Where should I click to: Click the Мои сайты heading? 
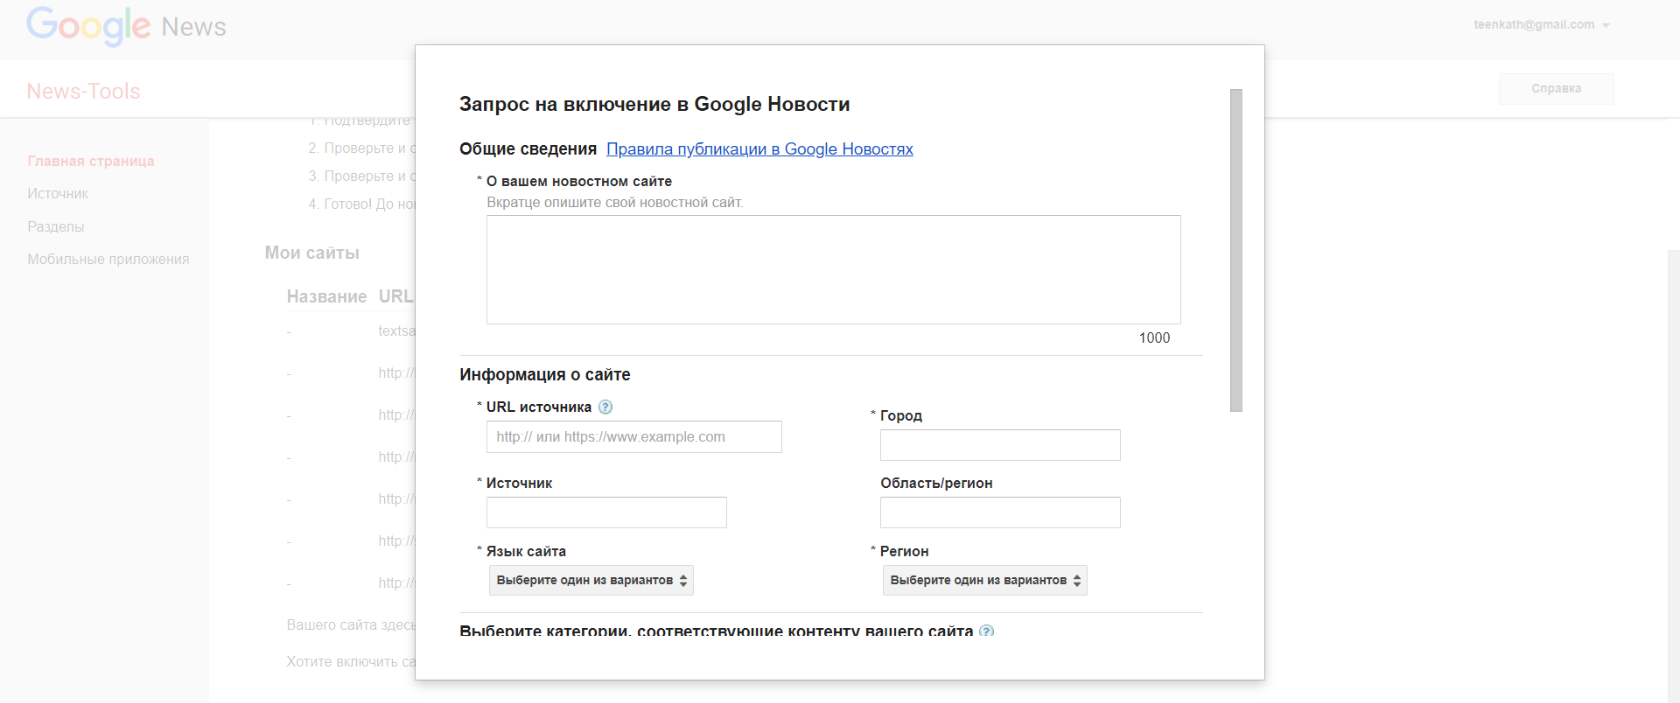pyautogui.click(x=312, y=253)
